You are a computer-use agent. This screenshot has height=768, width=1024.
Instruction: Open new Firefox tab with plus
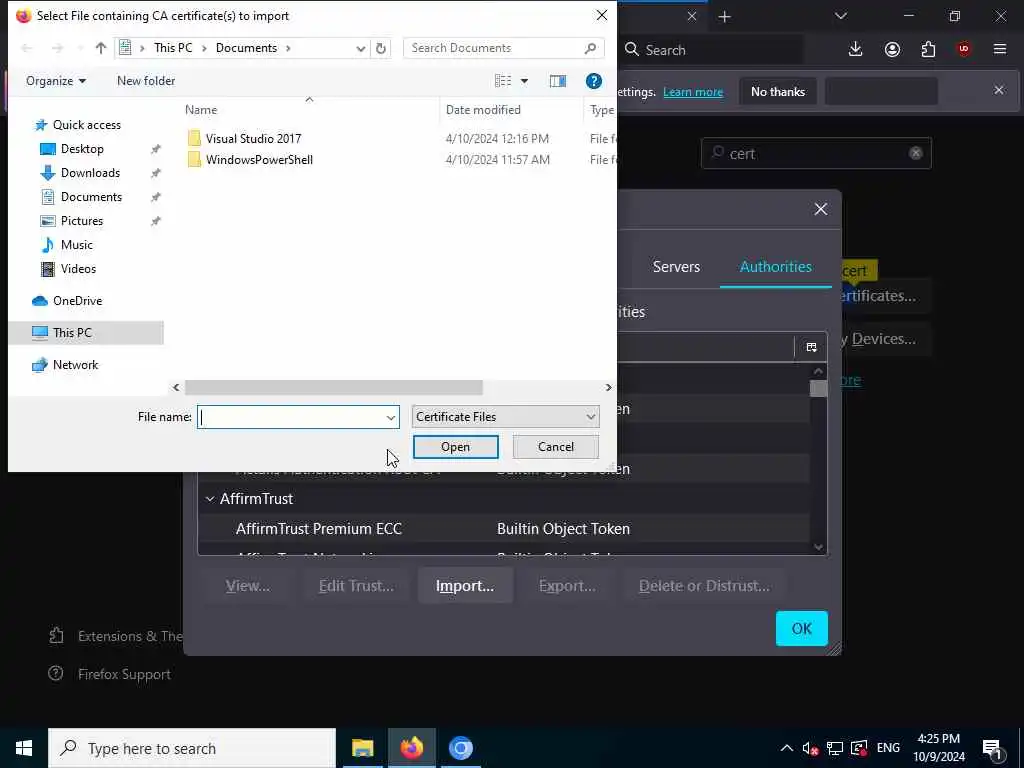coord(724,16)
